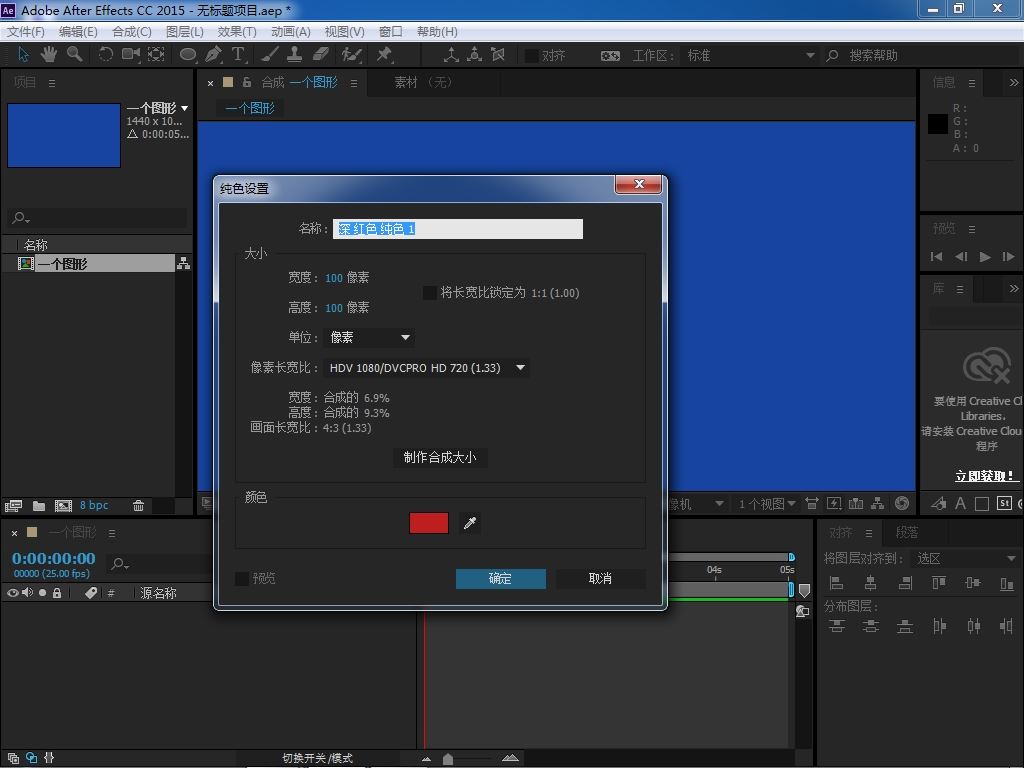This screenshot has height=768, width=1024.
Task: Reset exposure in the viewer footer
Action: pos(902,504)
